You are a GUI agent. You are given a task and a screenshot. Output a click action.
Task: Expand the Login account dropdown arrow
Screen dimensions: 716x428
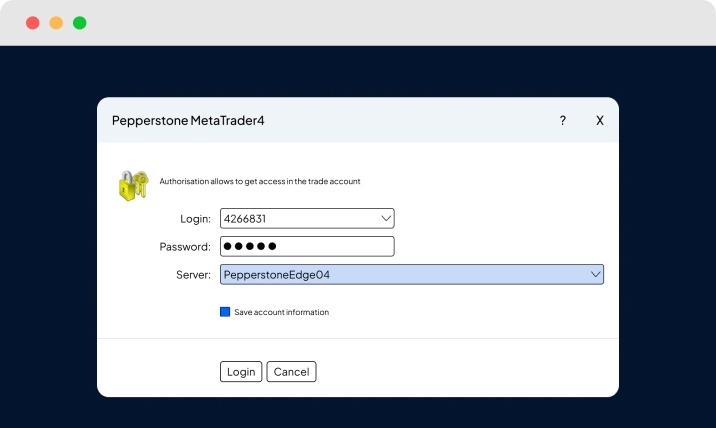[x=387, y=218]
